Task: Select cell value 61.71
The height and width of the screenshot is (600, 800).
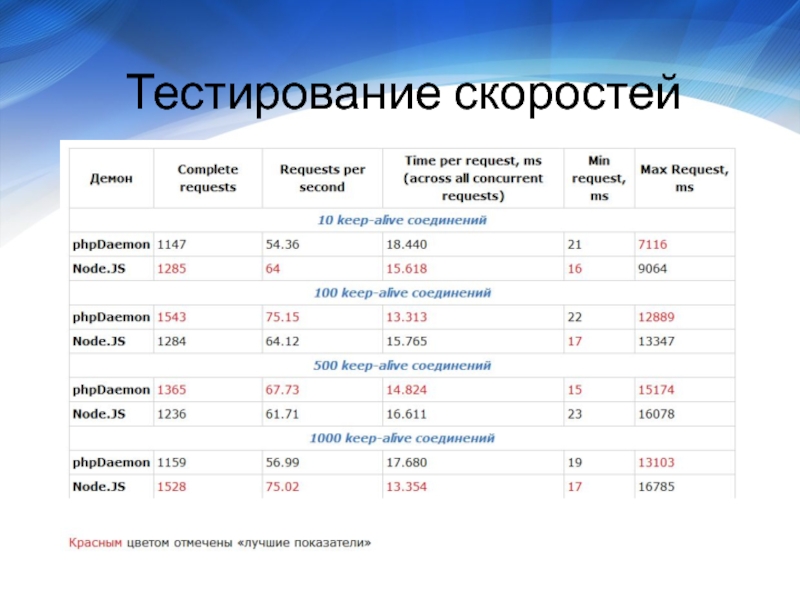Action: pos(282,414)
